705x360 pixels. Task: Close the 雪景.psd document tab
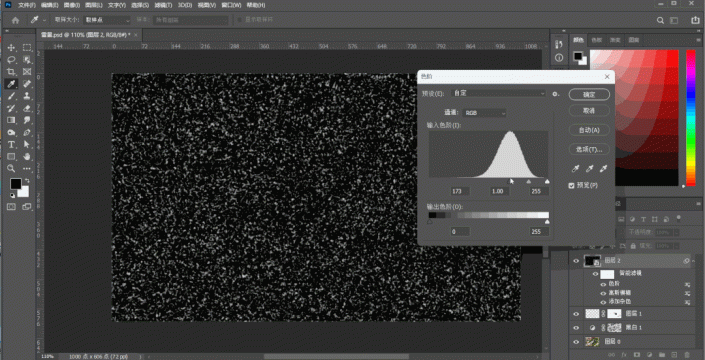pos(135,35)
